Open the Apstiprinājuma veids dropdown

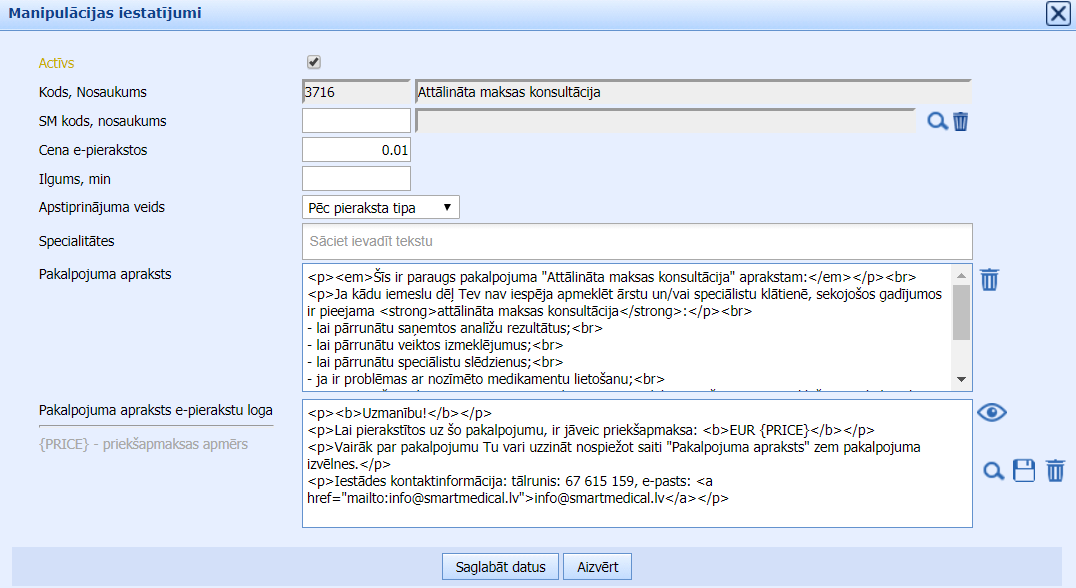tap(380, 207)
